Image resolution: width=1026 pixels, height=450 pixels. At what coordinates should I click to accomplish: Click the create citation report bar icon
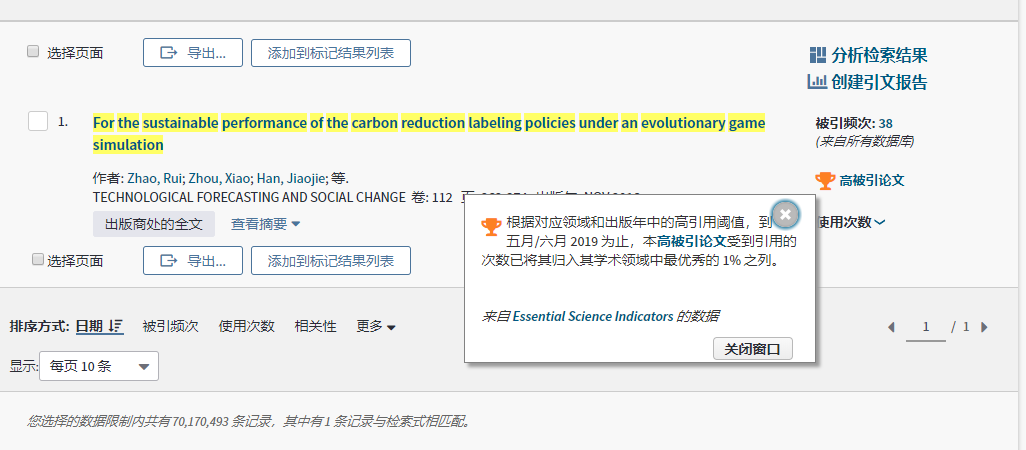point(817,82)
